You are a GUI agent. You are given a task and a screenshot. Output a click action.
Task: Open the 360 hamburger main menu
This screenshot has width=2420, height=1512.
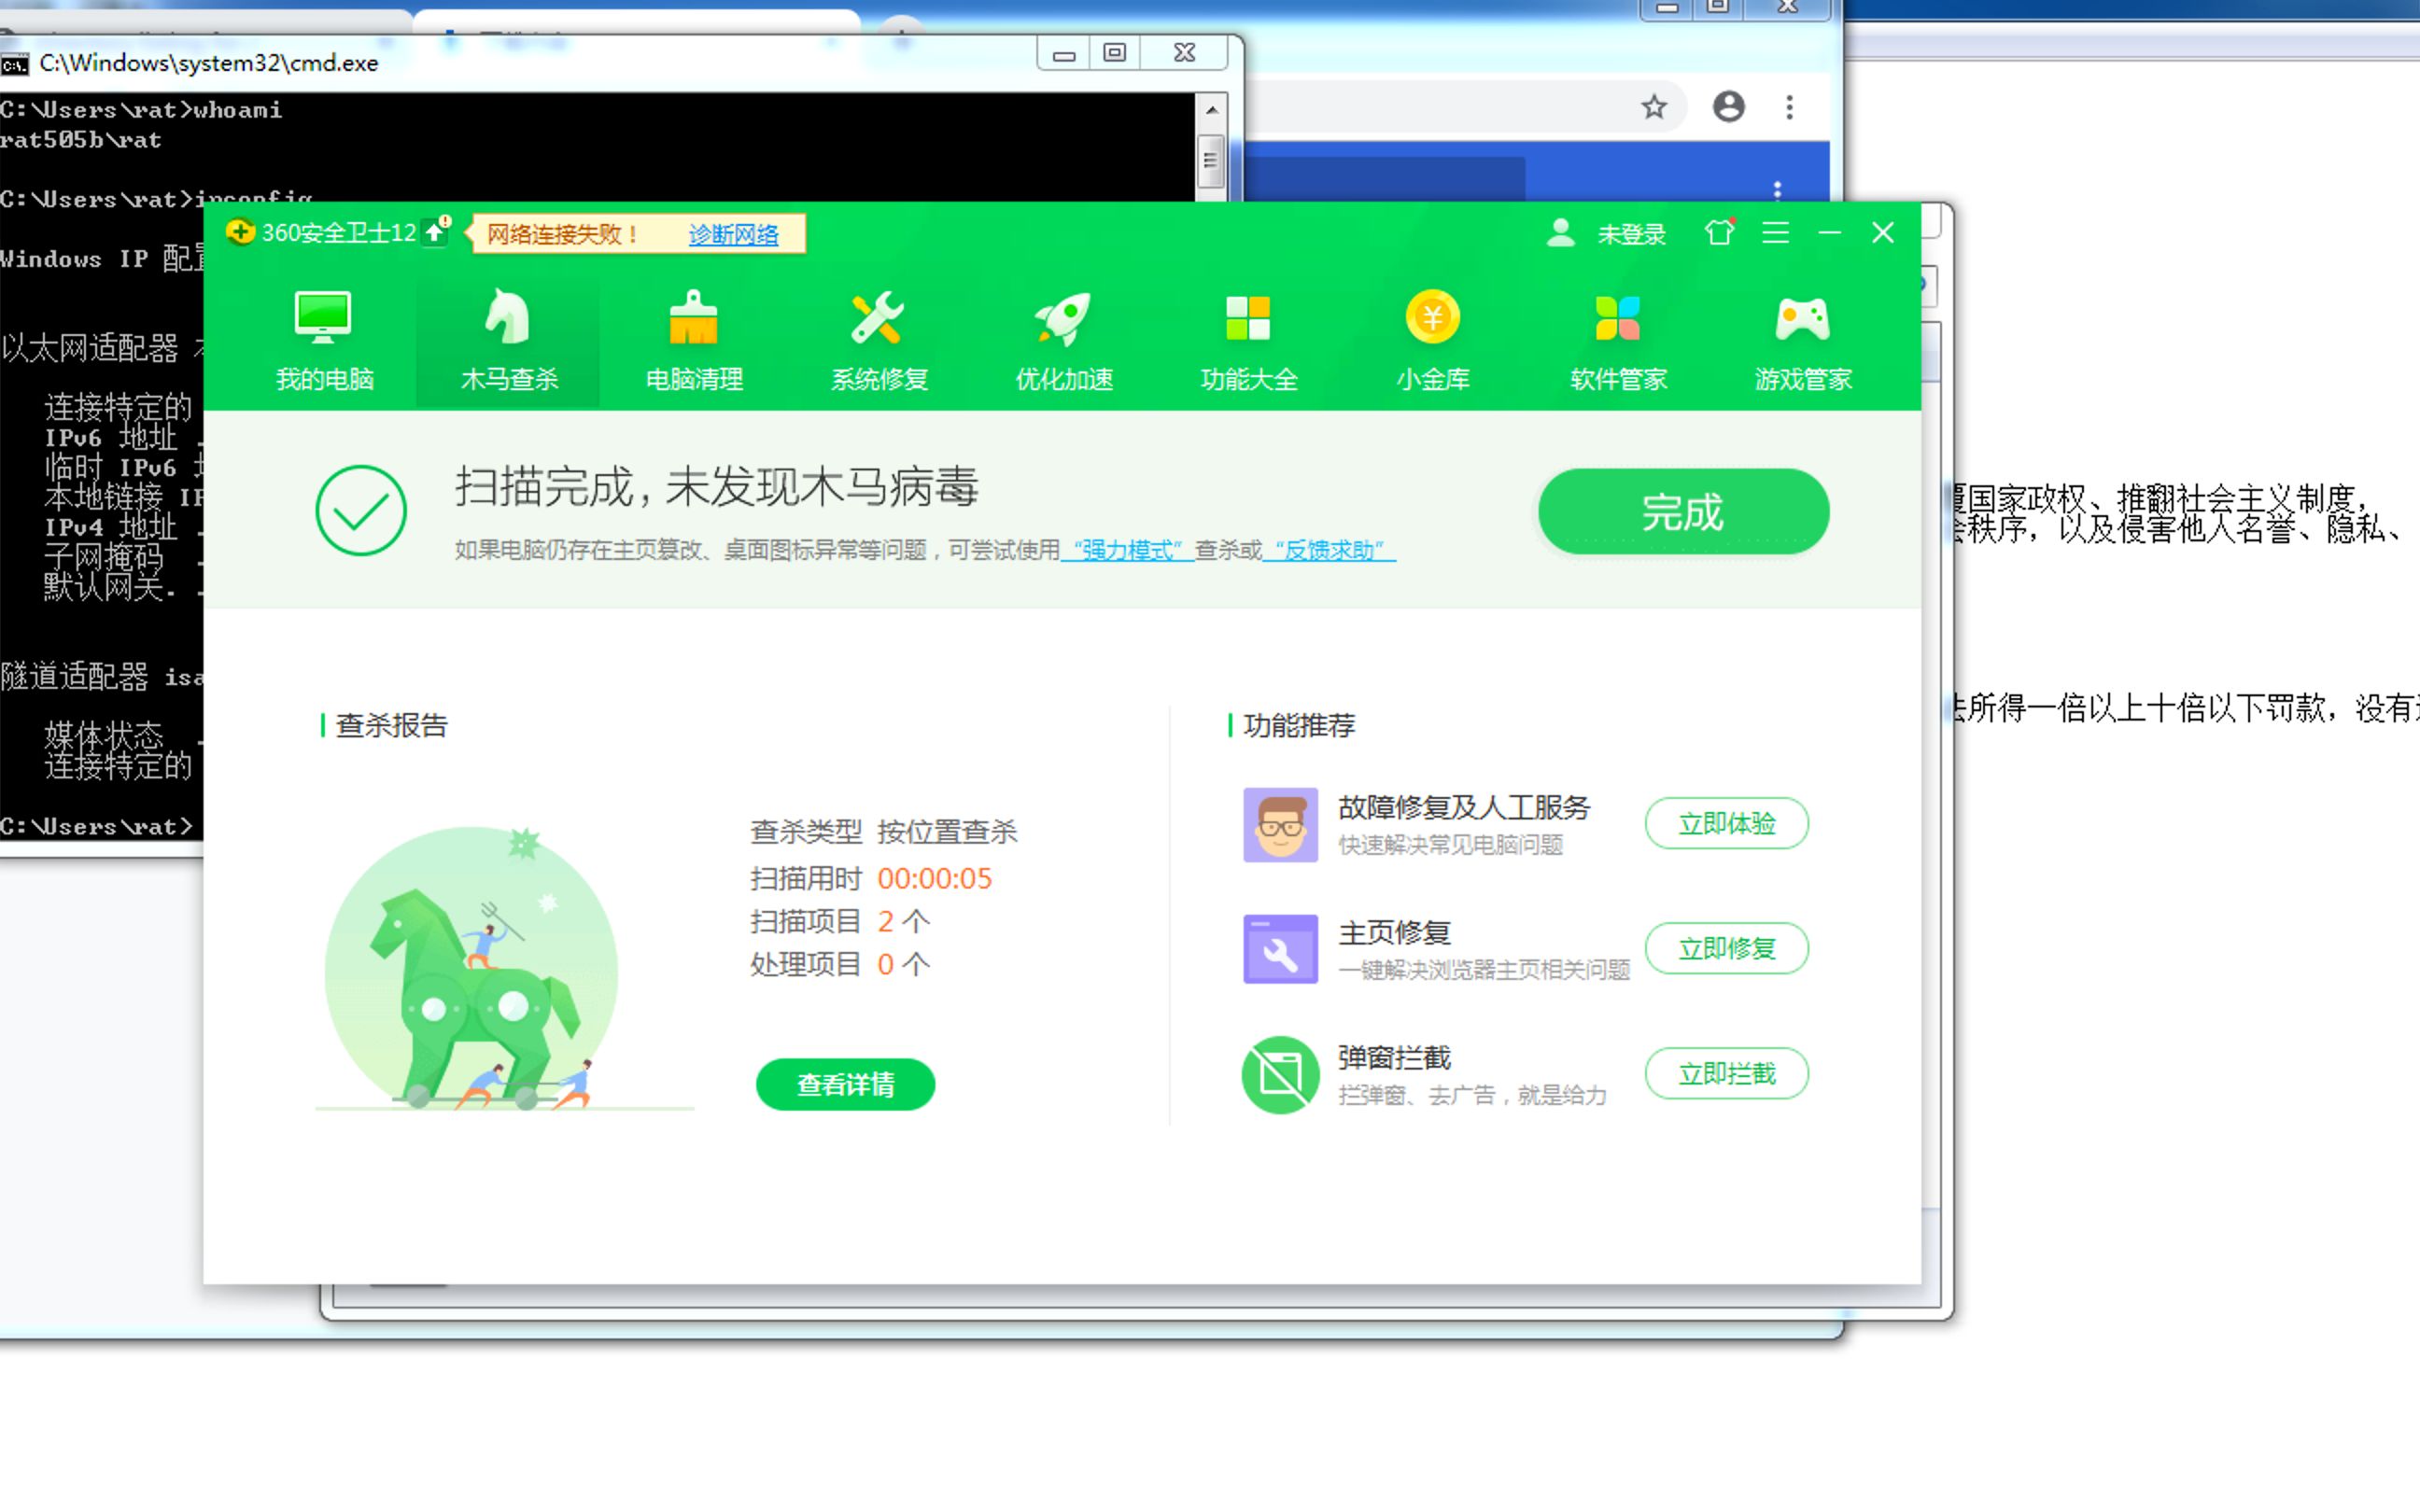tap(1775, 232)
